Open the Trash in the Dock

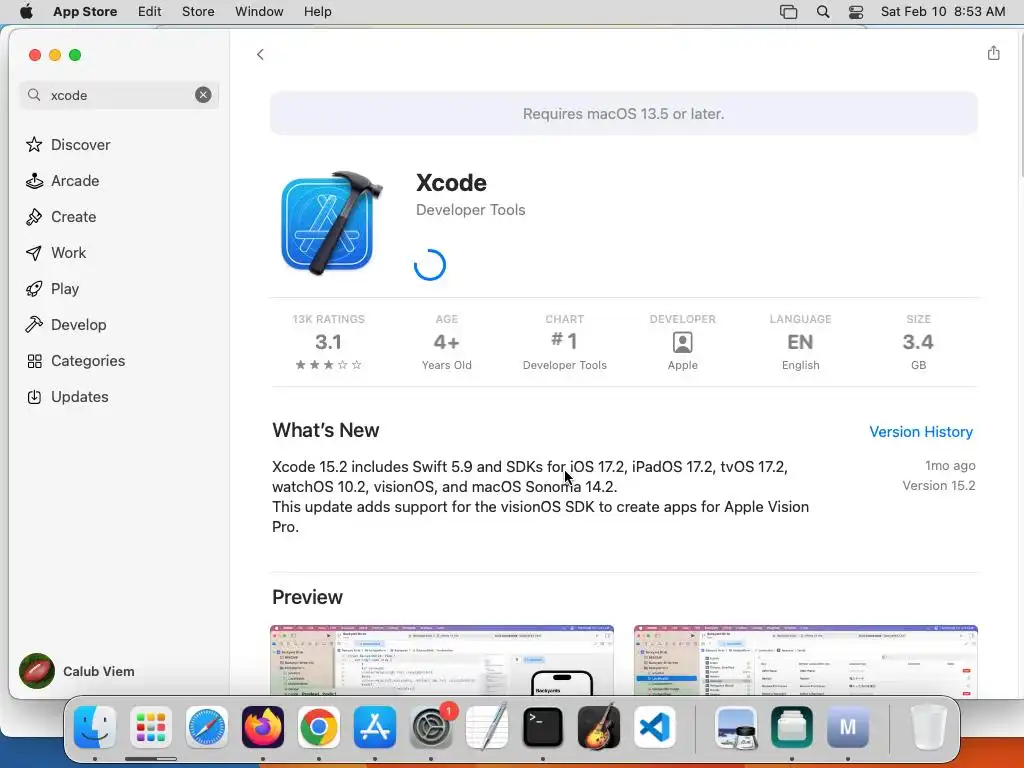pos(928,727)
